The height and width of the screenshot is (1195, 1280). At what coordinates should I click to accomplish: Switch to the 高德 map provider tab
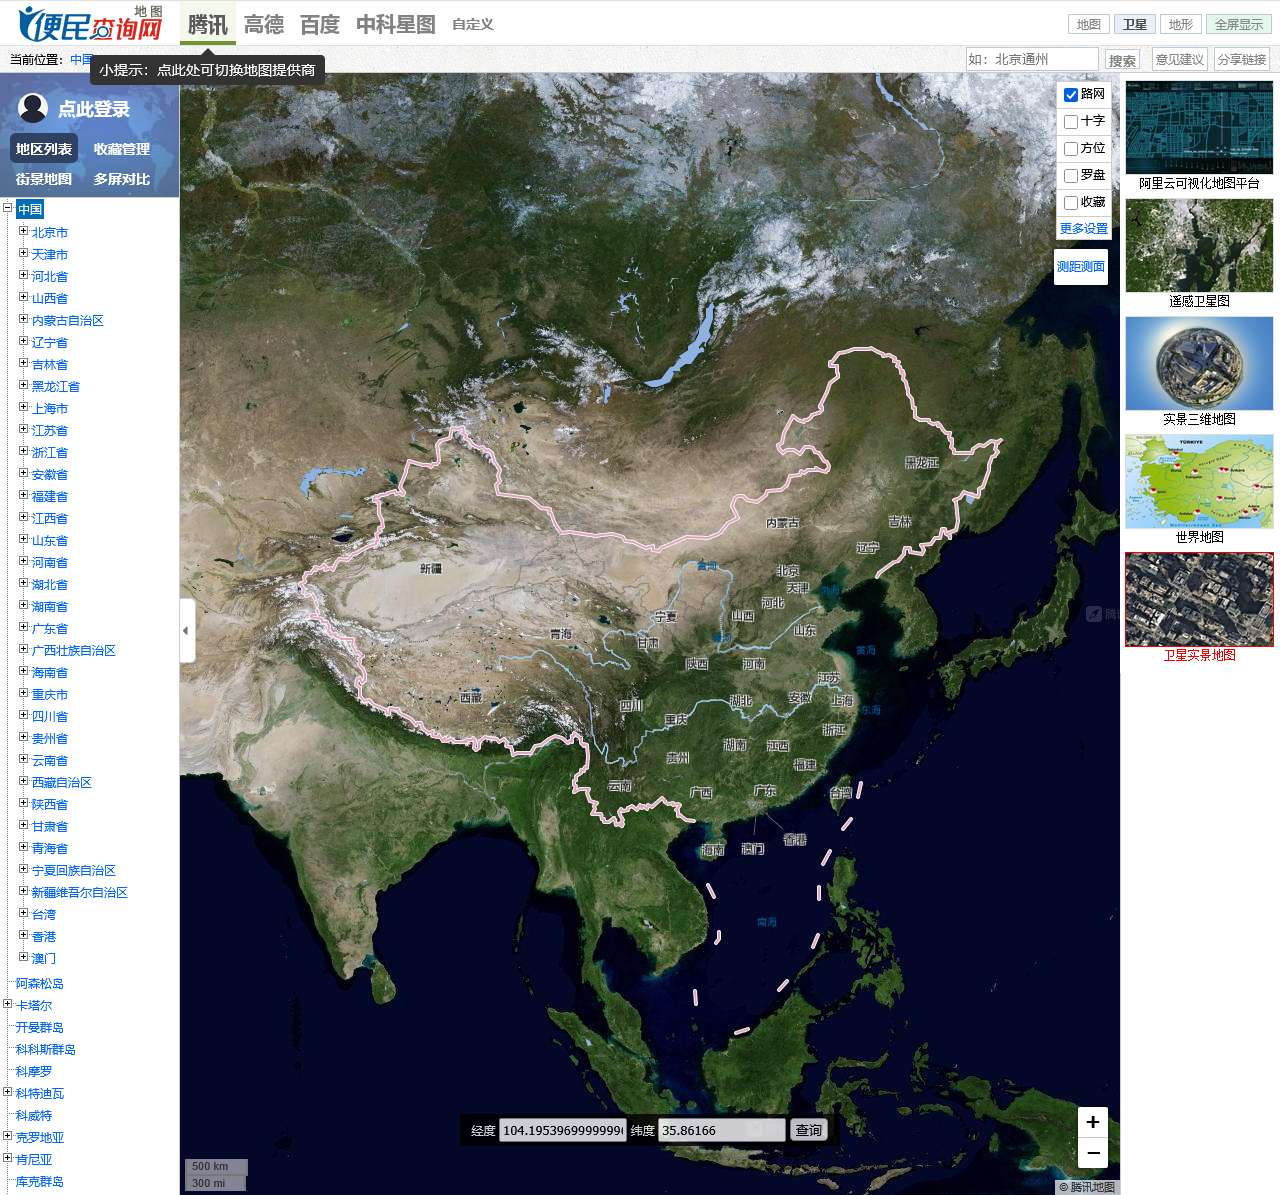coord(264,24)
